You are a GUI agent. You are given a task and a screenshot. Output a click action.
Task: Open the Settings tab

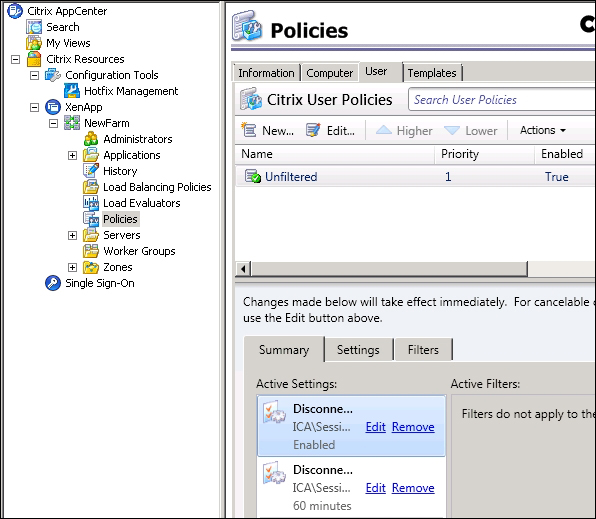358,349
